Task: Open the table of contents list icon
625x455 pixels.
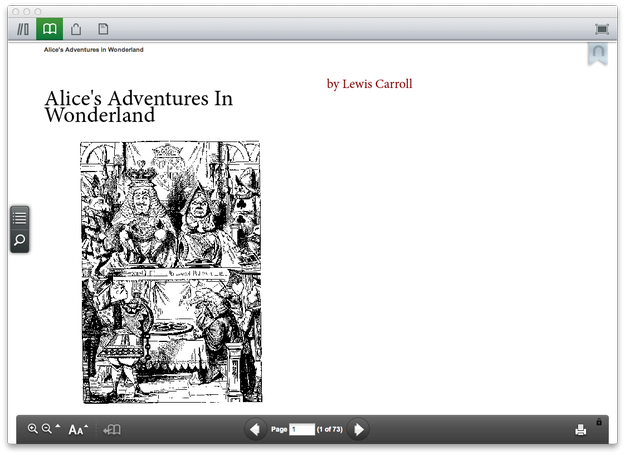Action: click(x=20, y=218)
